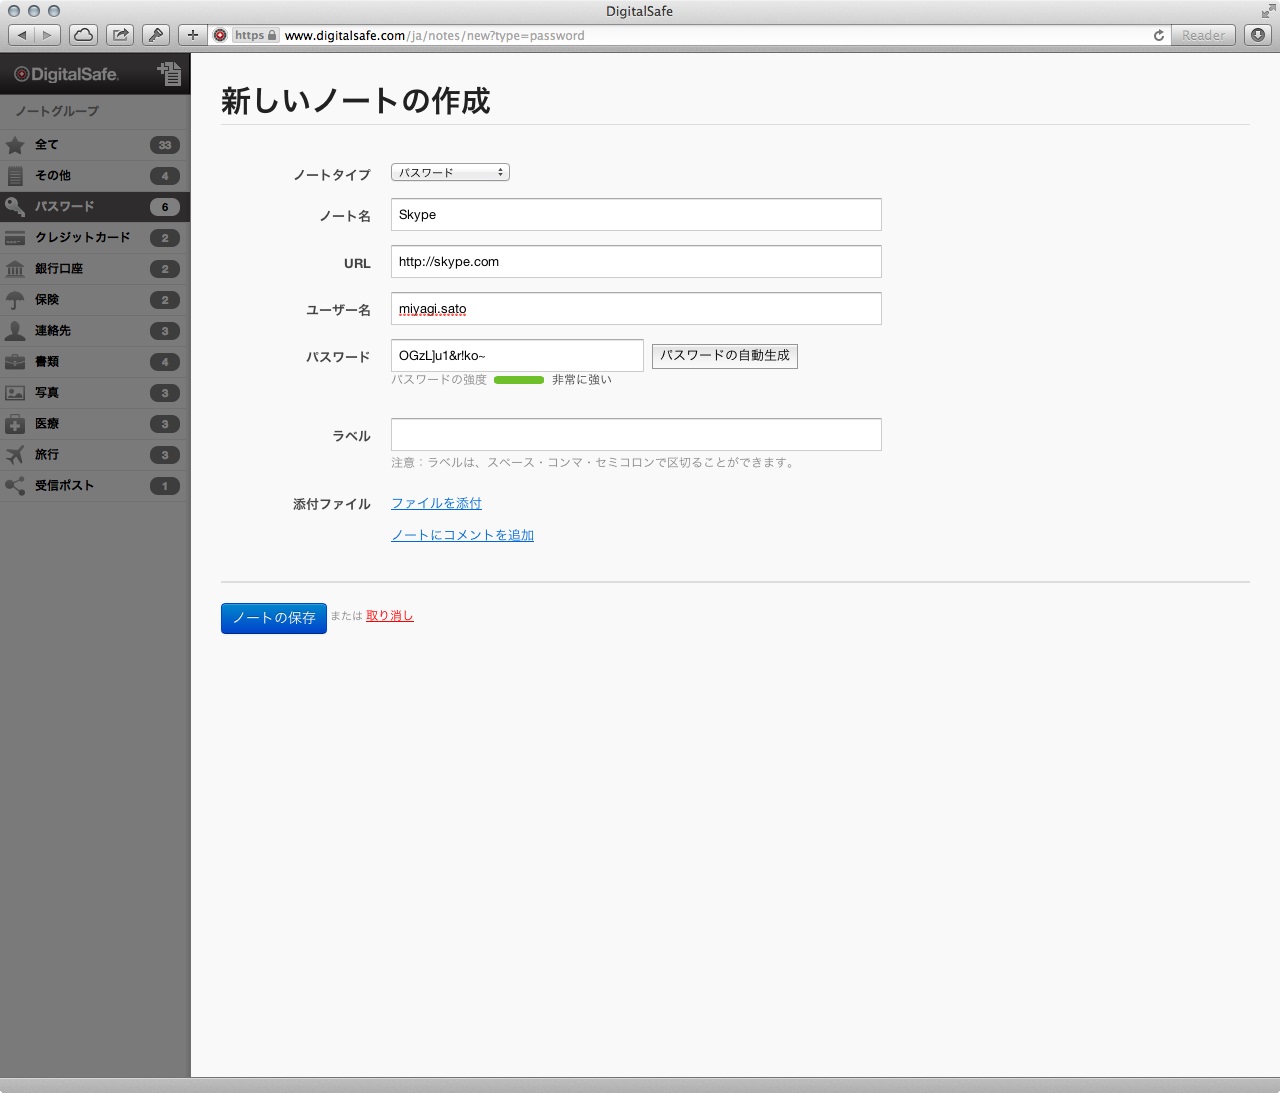Click the new note icon in sidebar header

point(170,74)
